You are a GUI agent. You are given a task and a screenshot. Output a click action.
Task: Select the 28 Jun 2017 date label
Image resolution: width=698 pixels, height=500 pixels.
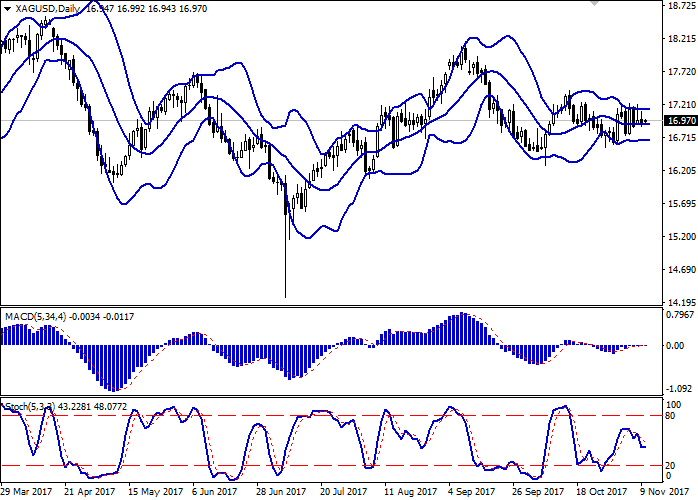click(x=281, y=492)
